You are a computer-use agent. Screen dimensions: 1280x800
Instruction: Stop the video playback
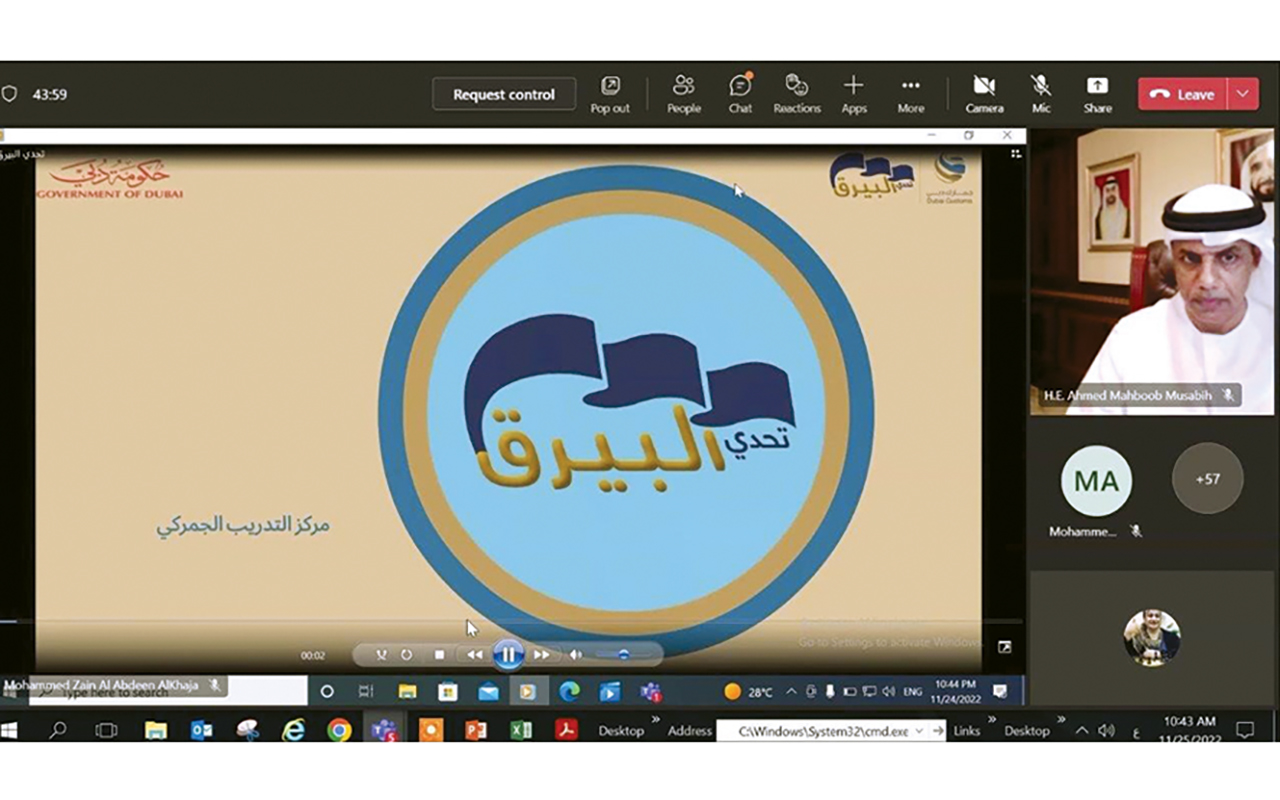coord(439,655)
